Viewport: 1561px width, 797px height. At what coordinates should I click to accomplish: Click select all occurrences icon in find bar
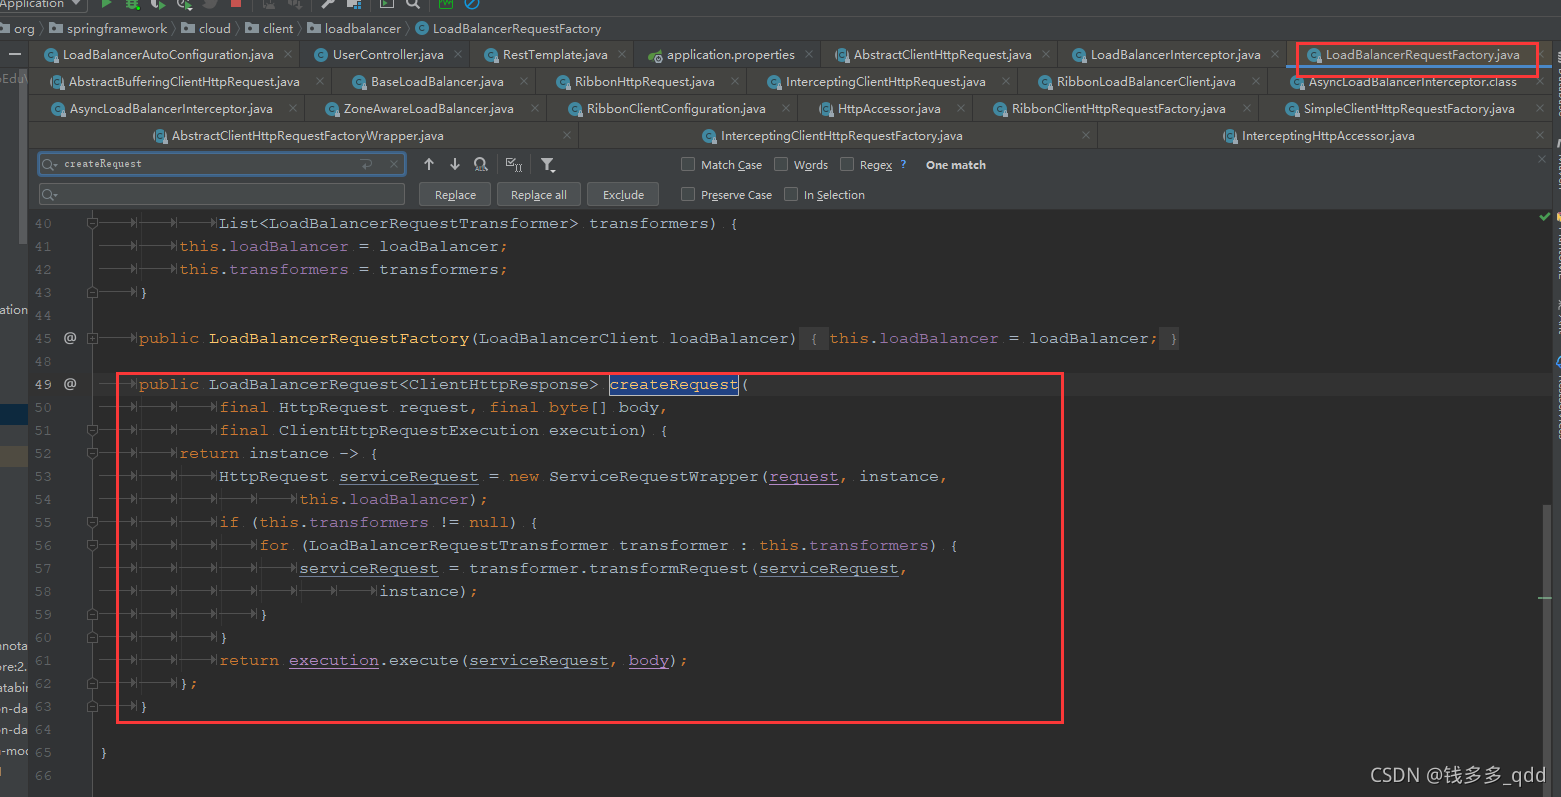pos(514,164)
